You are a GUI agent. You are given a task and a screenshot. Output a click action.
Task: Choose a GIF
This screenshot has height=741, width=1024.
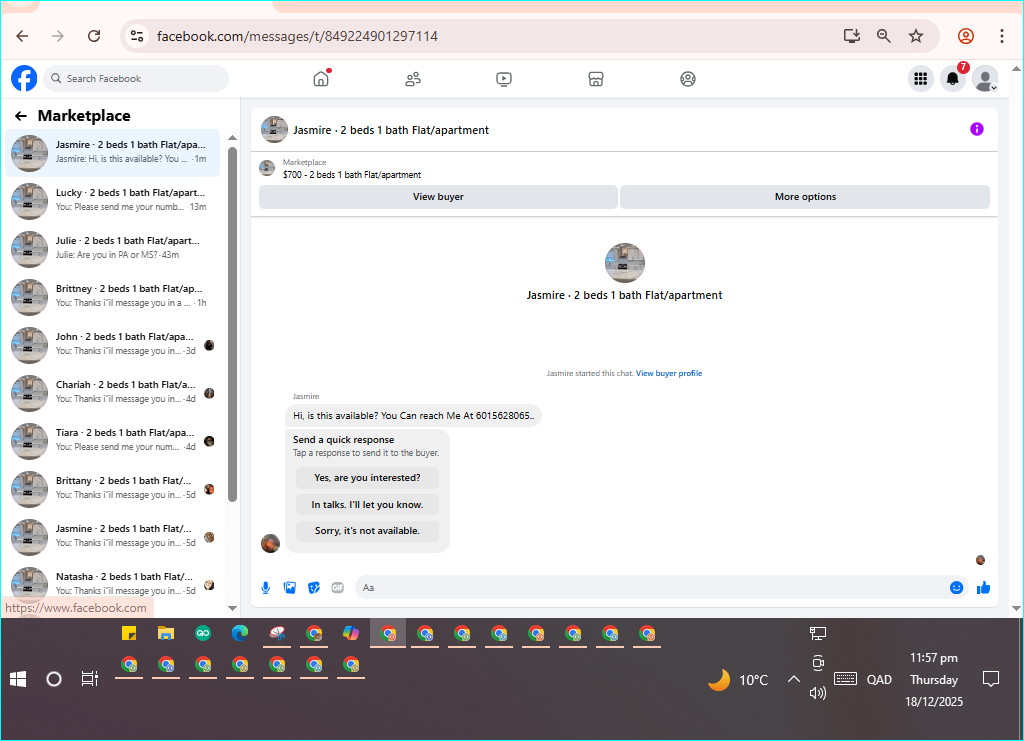tap(338, 588)
